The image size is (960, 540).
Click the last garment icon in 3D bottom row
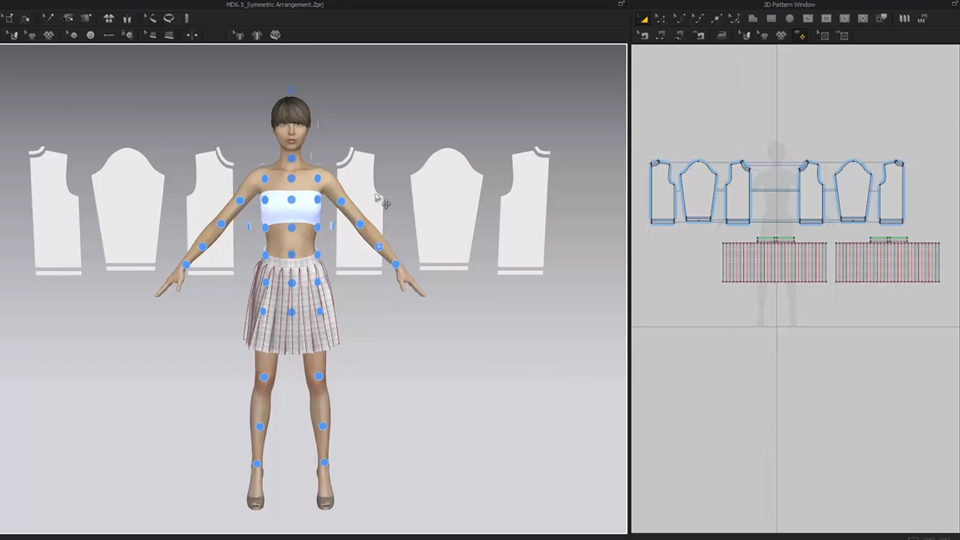(276, 35)
